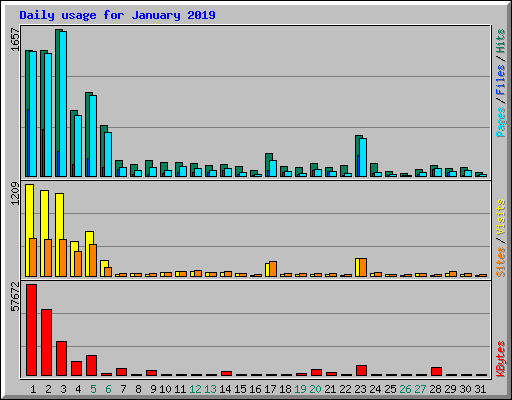
Task: Click the red KBytes bar for day 2
Action: [x=46, y=342]
